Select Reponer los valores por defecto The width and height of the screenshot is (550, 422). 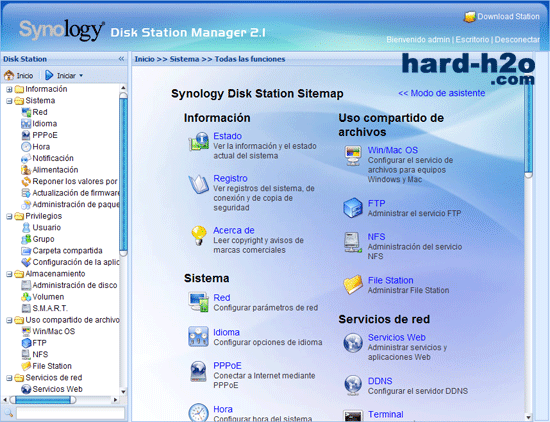75,181
